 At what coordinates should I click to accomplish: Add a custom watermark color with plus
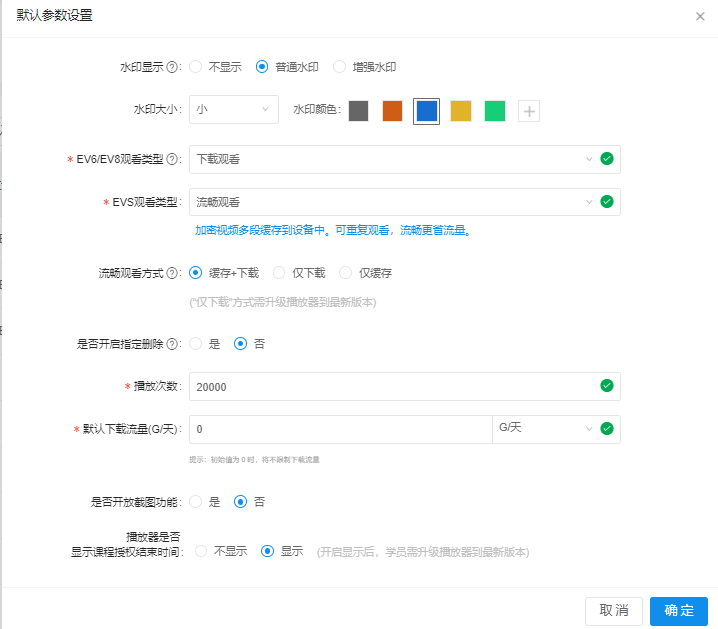529,111
